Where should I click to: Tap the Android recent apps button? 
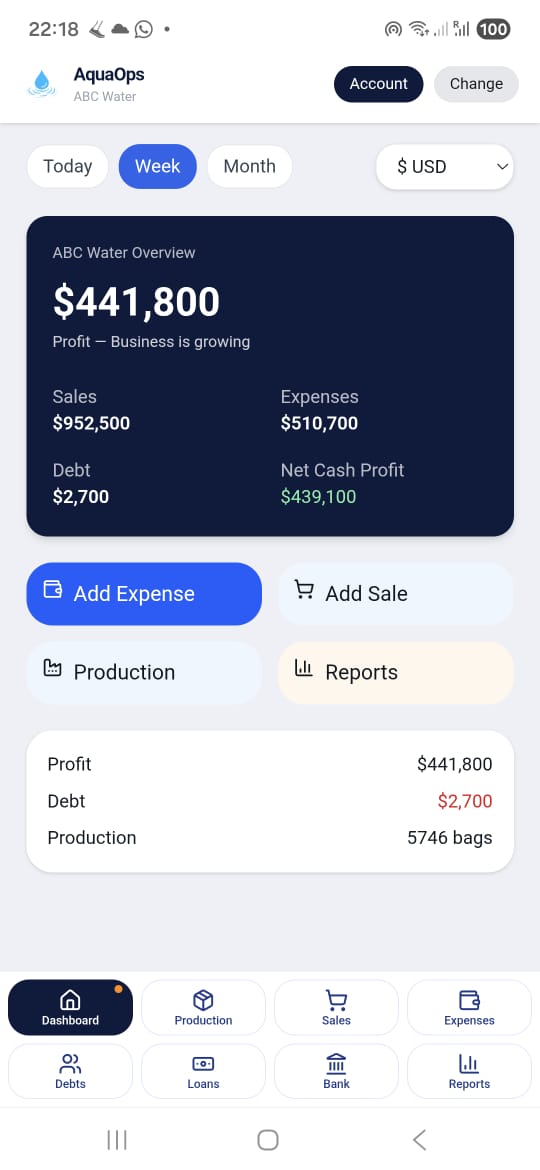click(x=117, y=1139)
